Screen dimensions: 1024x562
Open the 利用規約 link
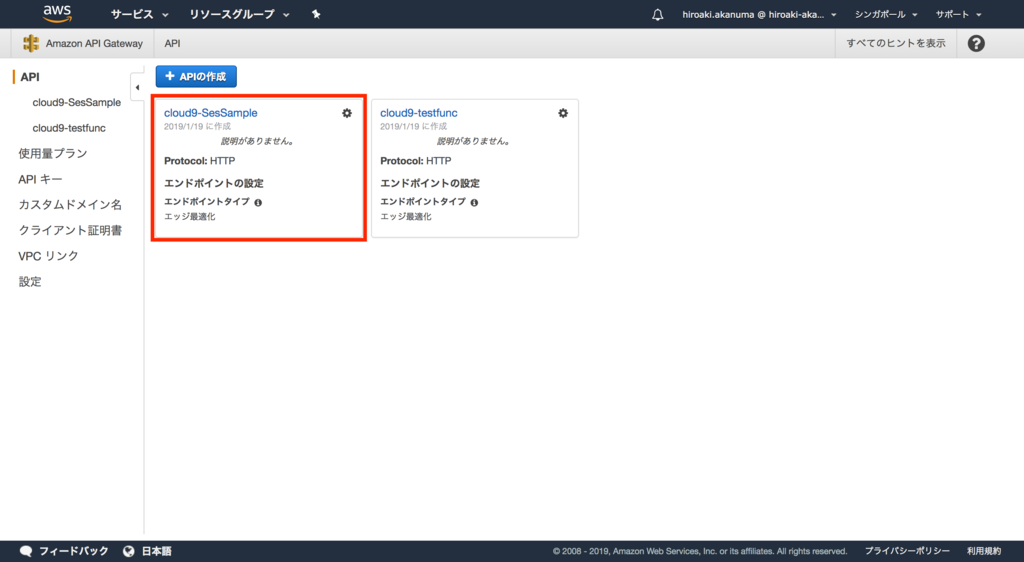(984, 551)
